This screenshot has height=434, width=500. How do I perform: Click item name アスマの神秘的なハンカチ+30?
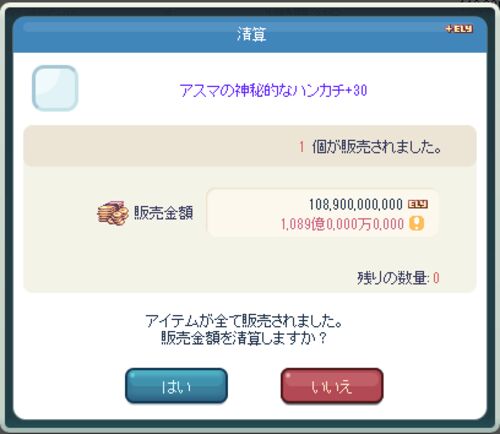click(273, 90)
